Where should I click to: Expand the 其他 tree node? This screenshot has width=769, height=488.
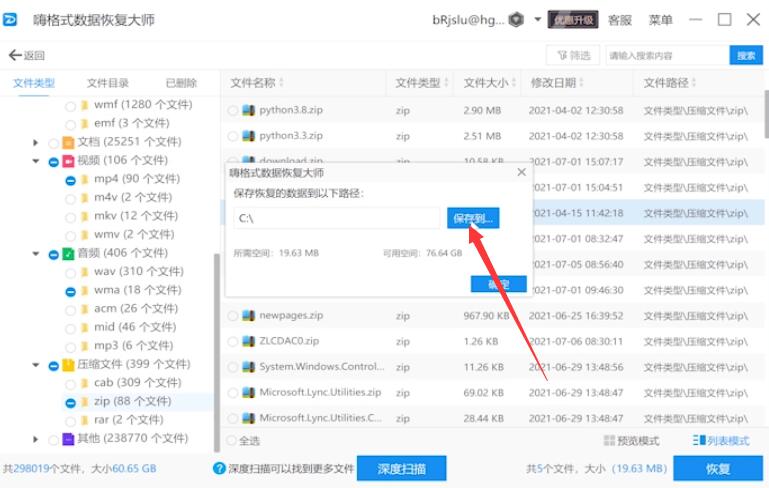pyautogui.click(x=35, y=439)
